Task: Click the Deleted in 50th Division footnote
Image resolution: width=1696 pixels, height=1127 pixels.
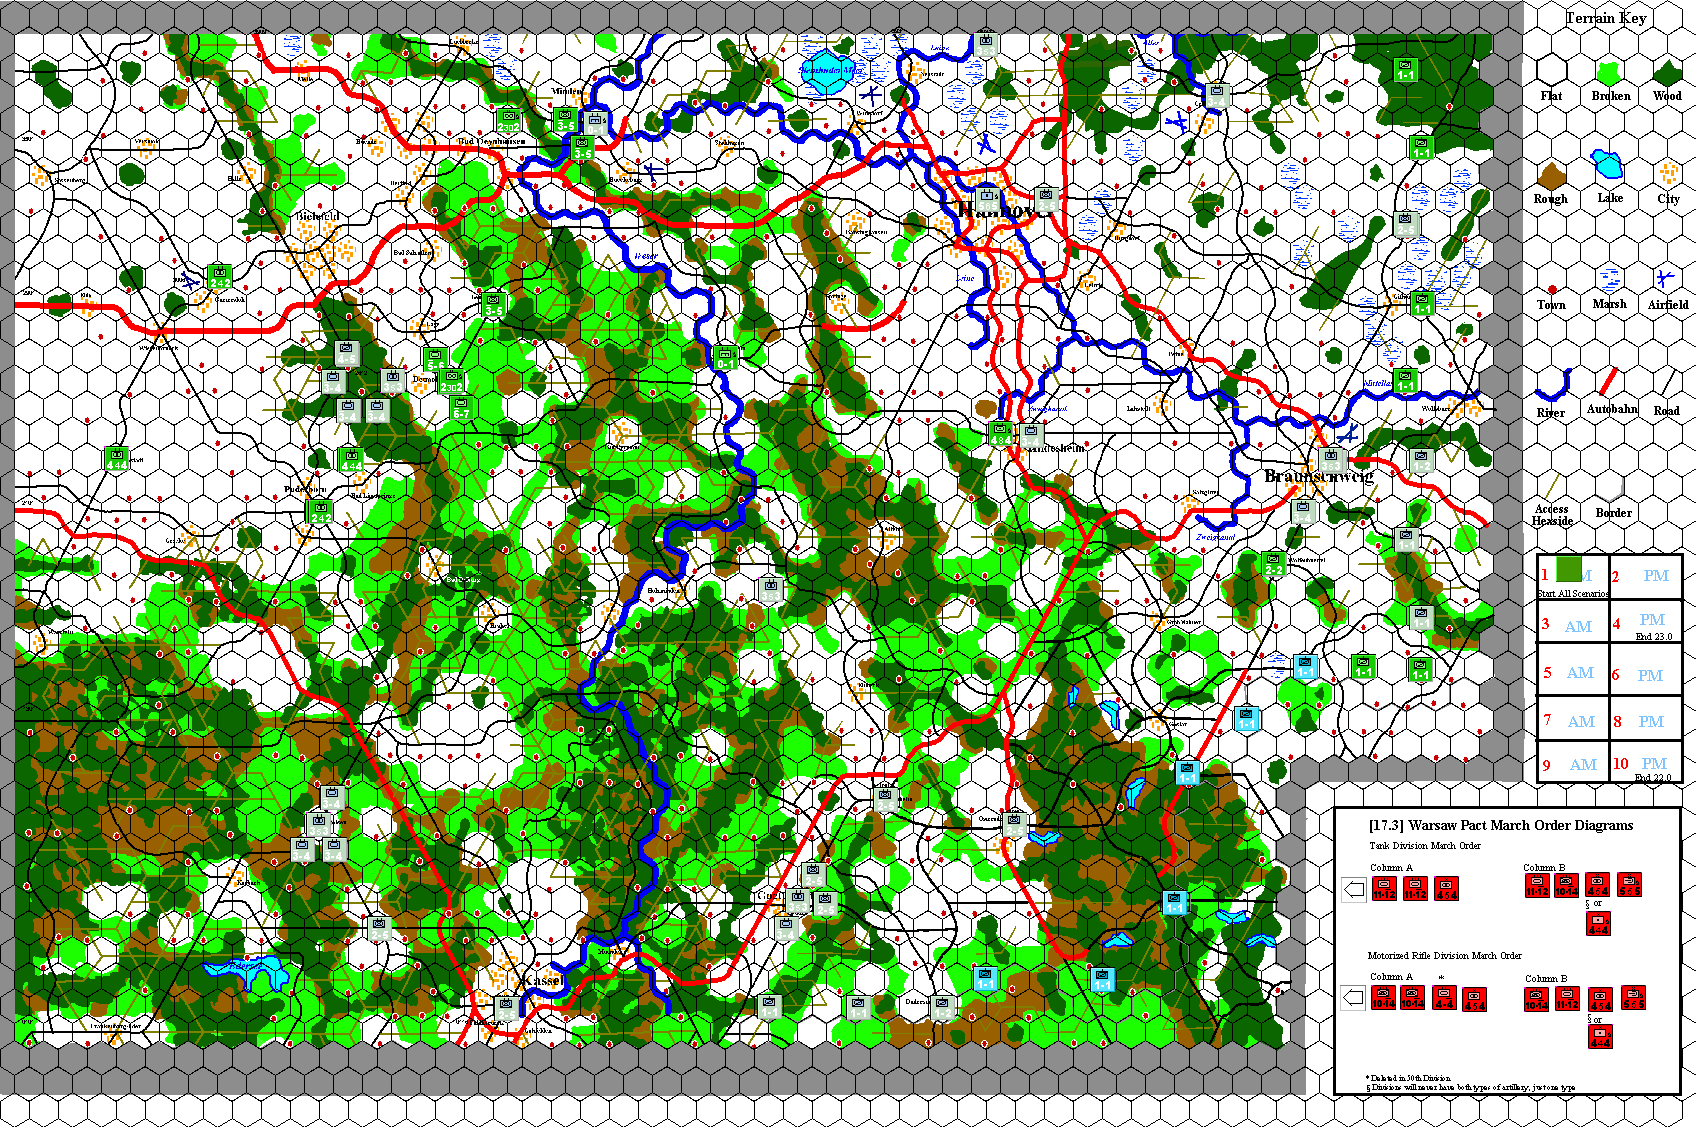Action: [x=1408, y=1078]
